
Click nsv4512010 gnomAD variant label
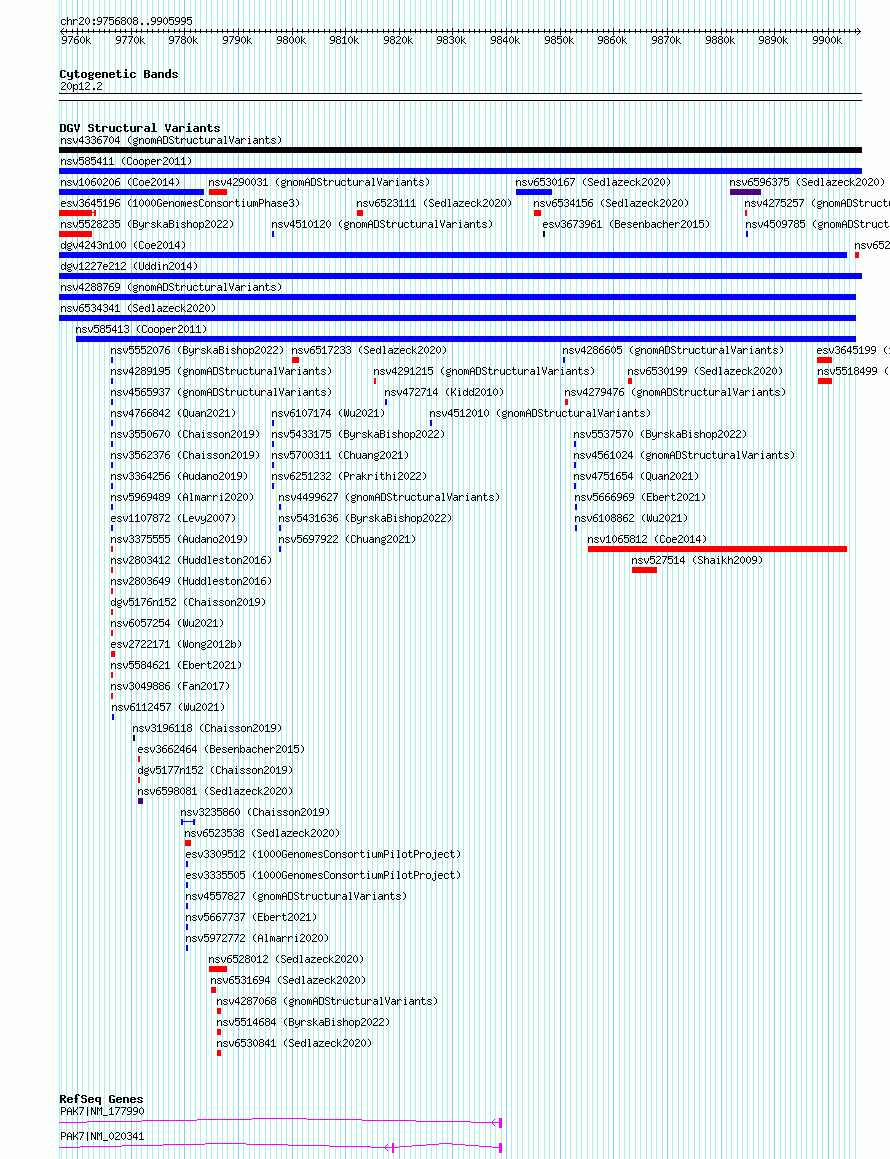540,413
